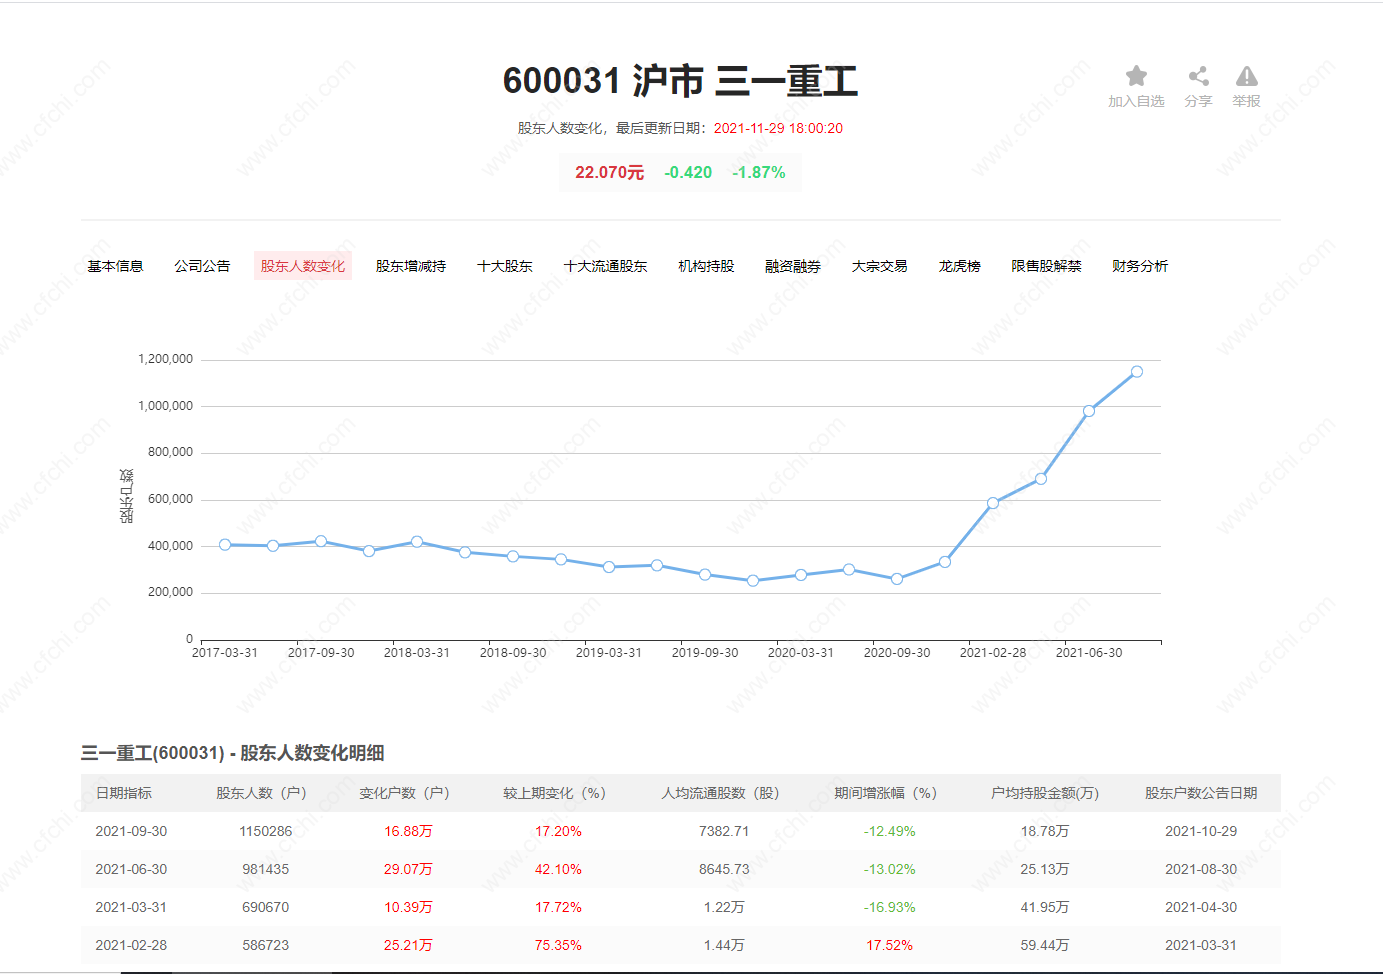Screen dimensions: 1383x974
Task: Go to 机构持股 tab
Action: tap(706, 266)
